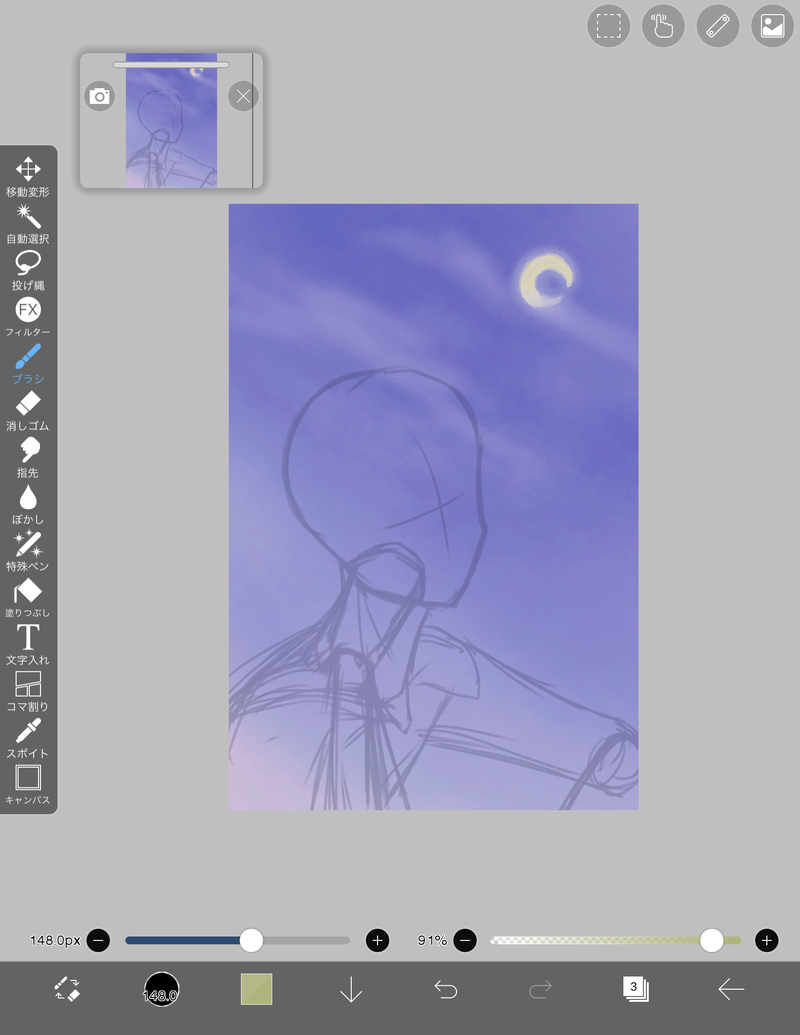Select the Transform (移動変形) tool

[x=28, y=177]
